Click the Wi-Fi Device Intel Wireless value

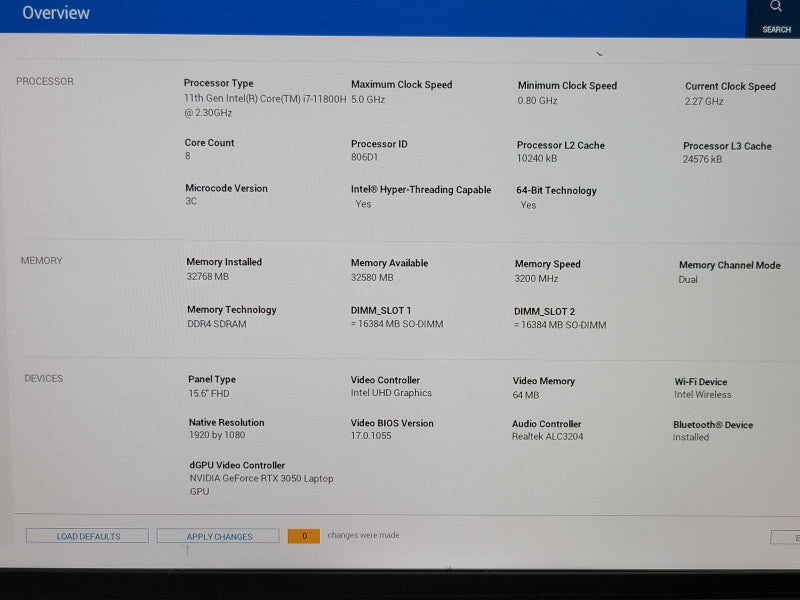[703, 394]
